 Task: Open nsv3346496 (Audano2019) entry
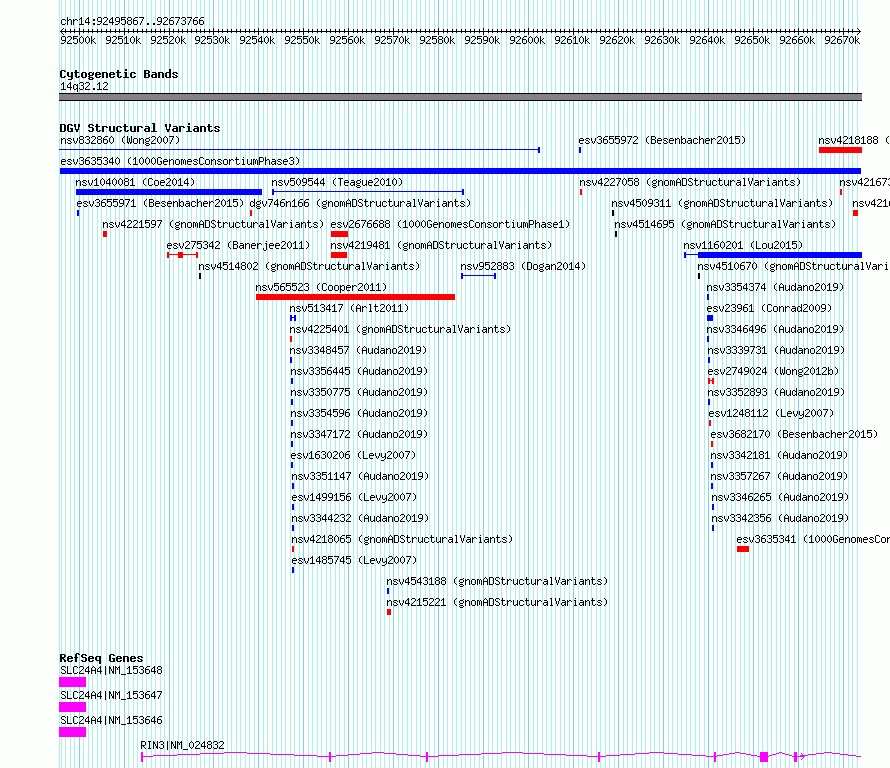click(x=775, y=329)
